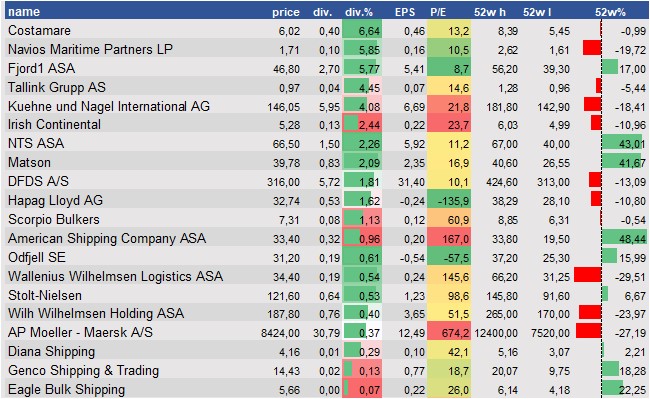Click the green 48,44 bar for American Shipping
The image size is (650, 399).
coord(624,238)
